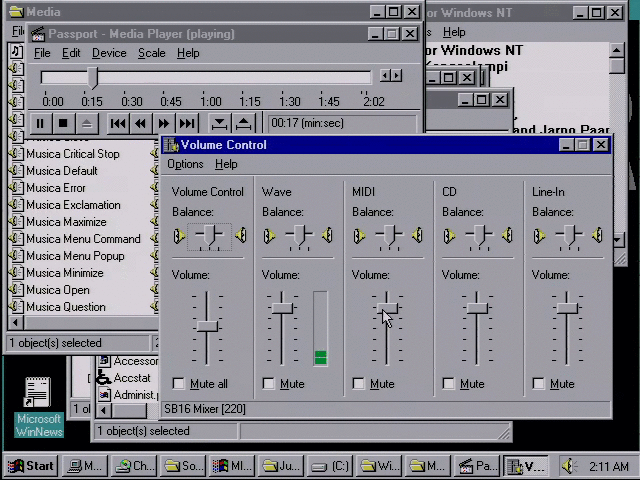
Task: Click the Line-In volume slider thumb
Action: (567, 308)
